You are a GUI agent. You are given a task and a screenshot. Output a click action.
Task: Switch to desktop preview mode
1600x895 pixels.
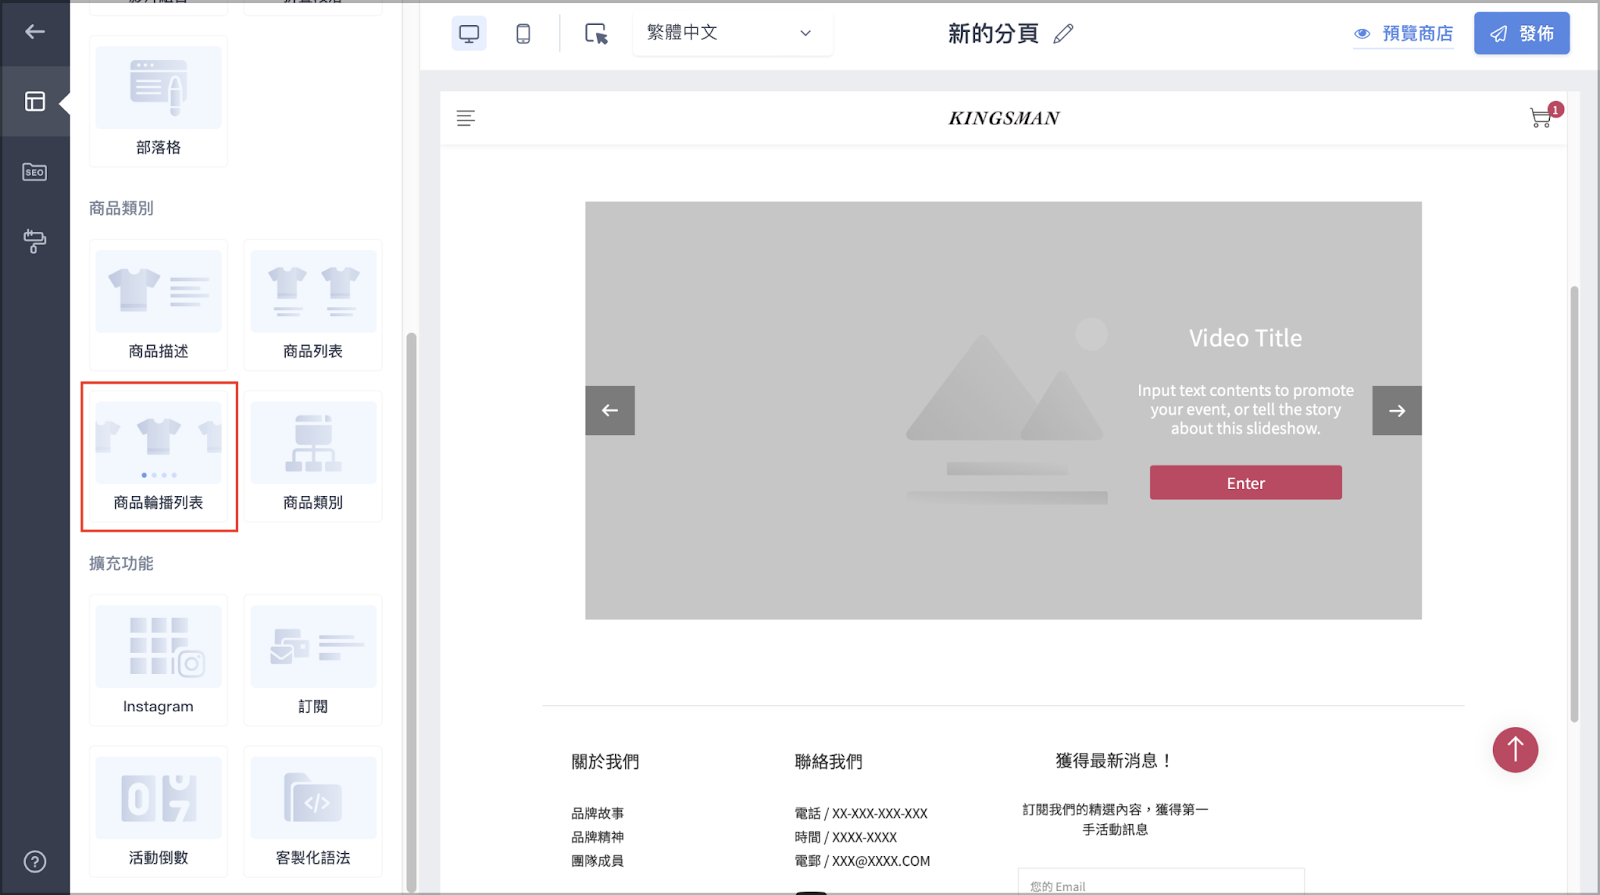click(469, 34)
